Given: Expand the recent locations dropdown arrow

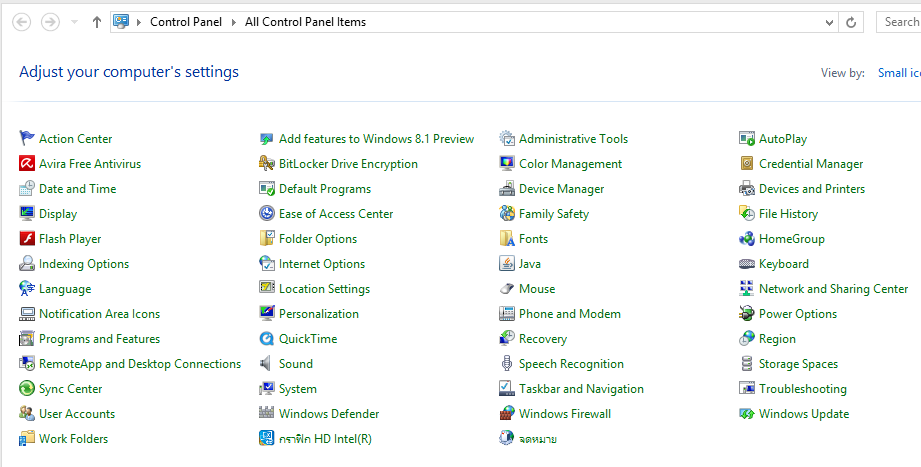Looking at the screenshot, I should 74,22.
